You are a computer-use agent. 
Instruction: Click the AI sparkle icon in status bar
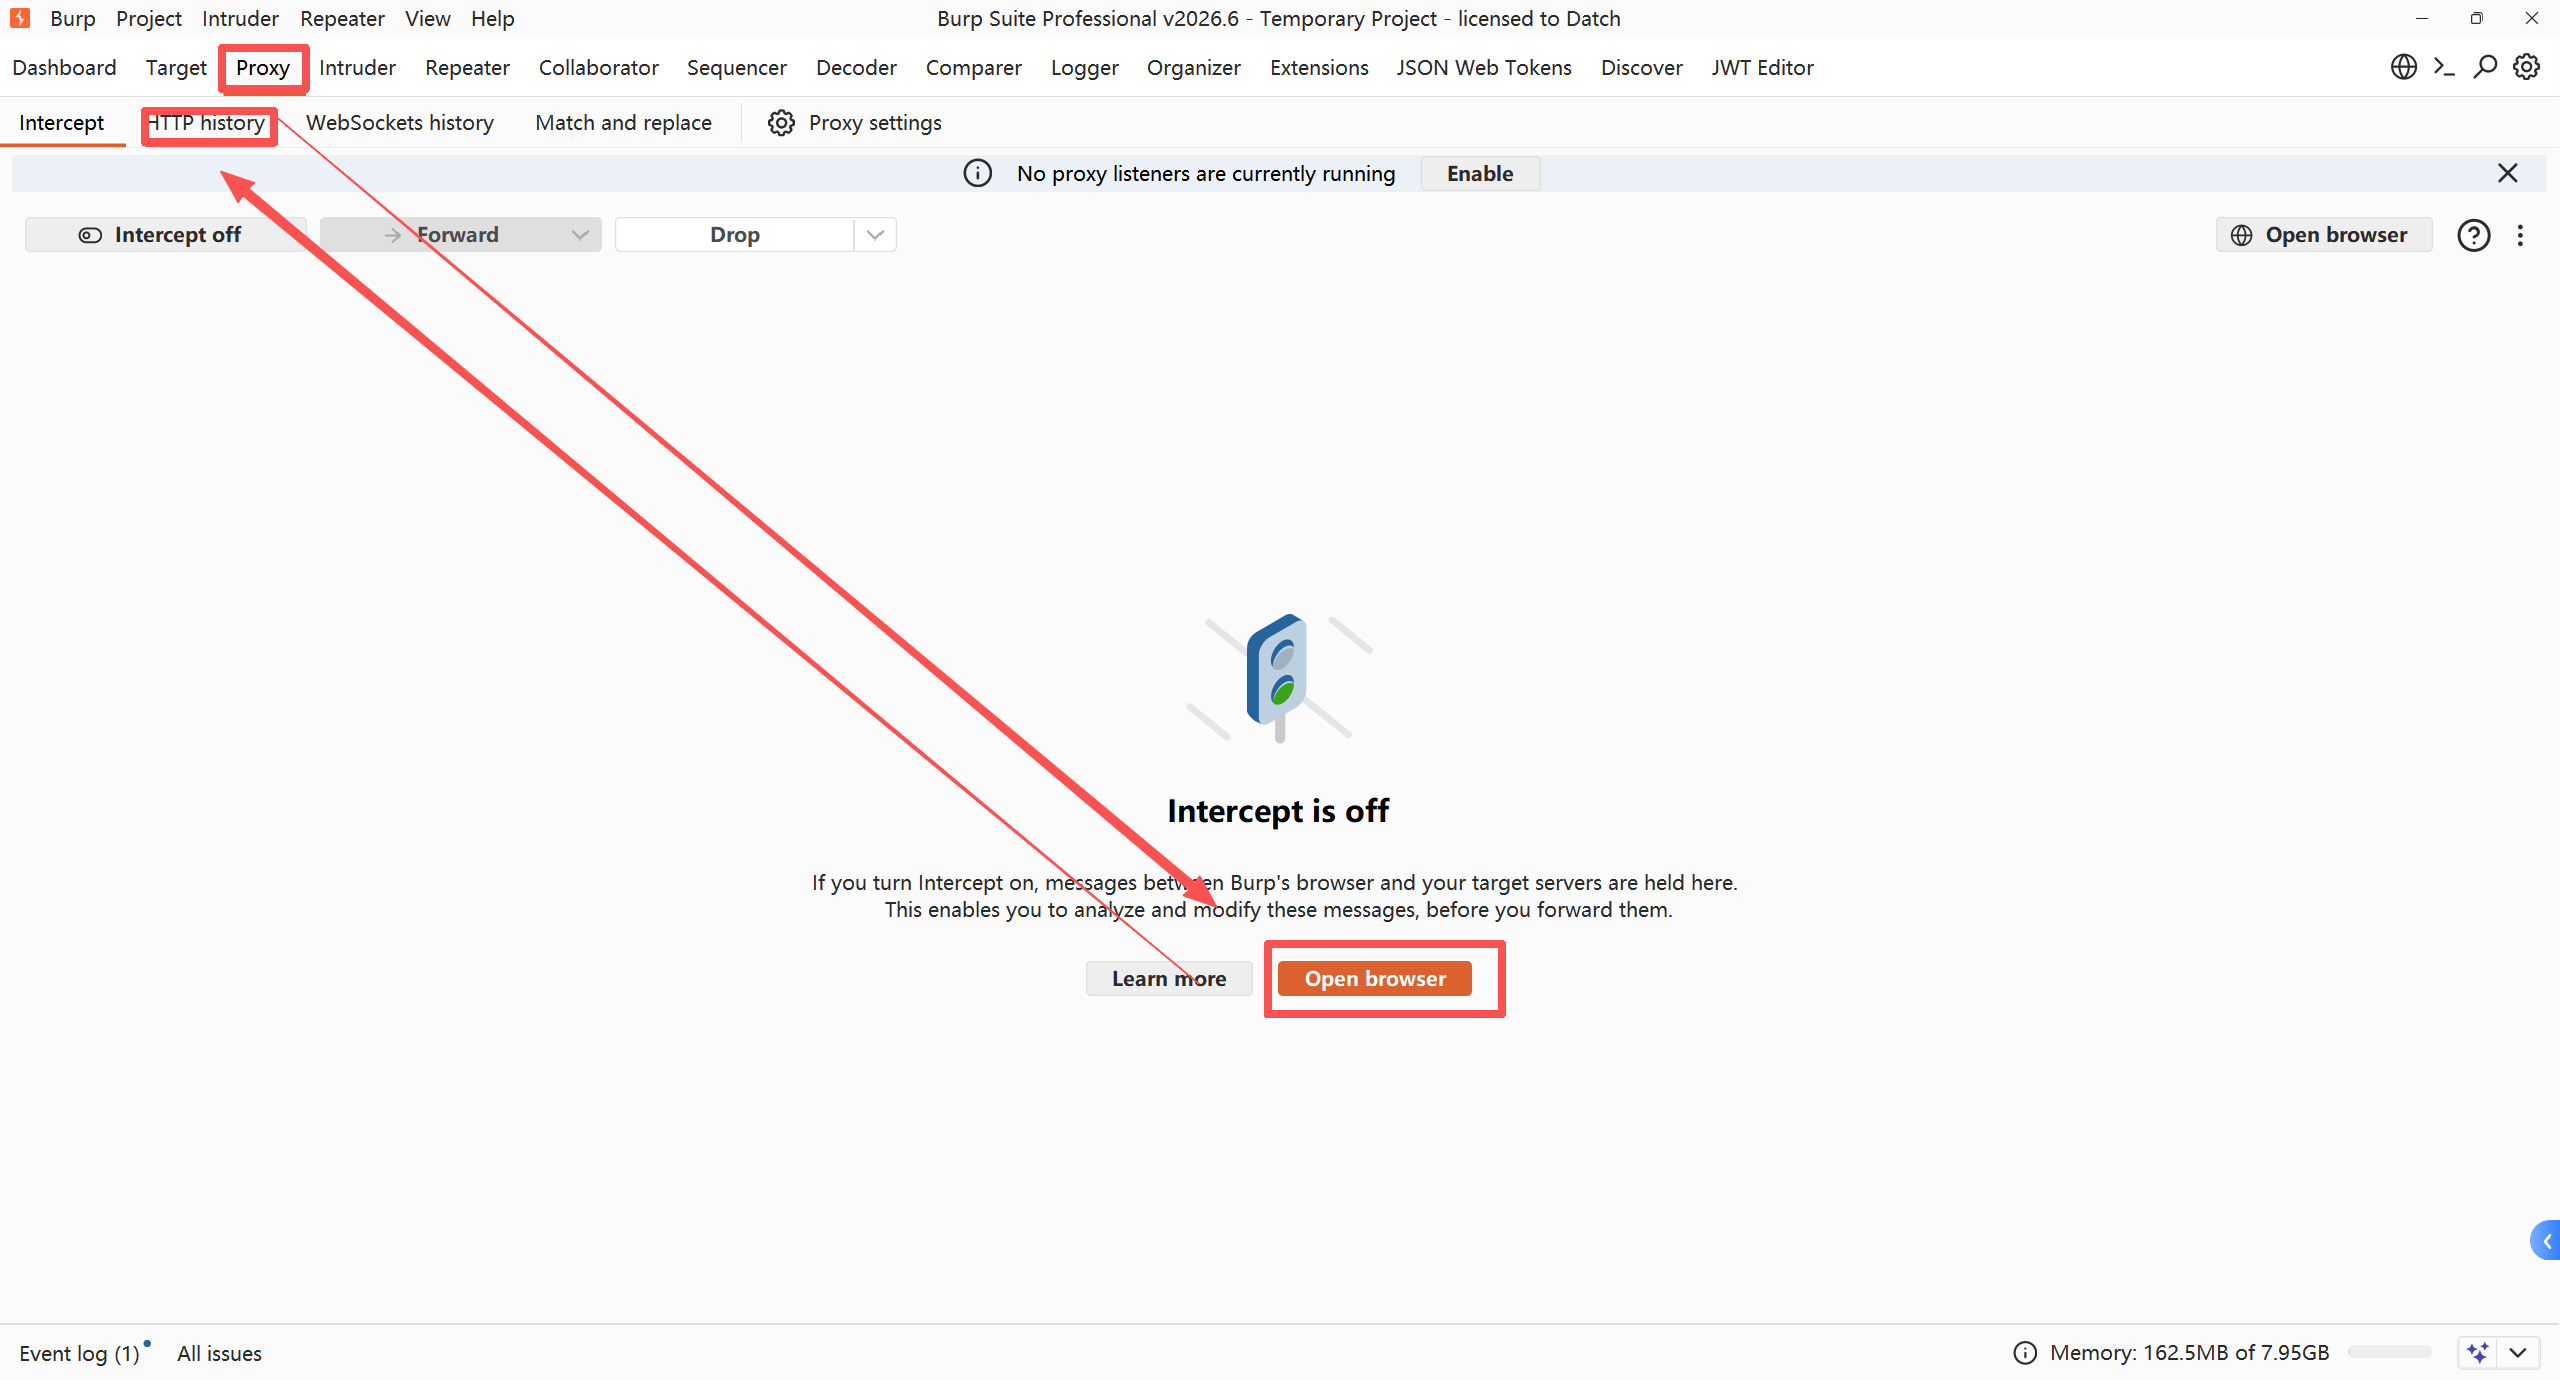(2478, 1353)
